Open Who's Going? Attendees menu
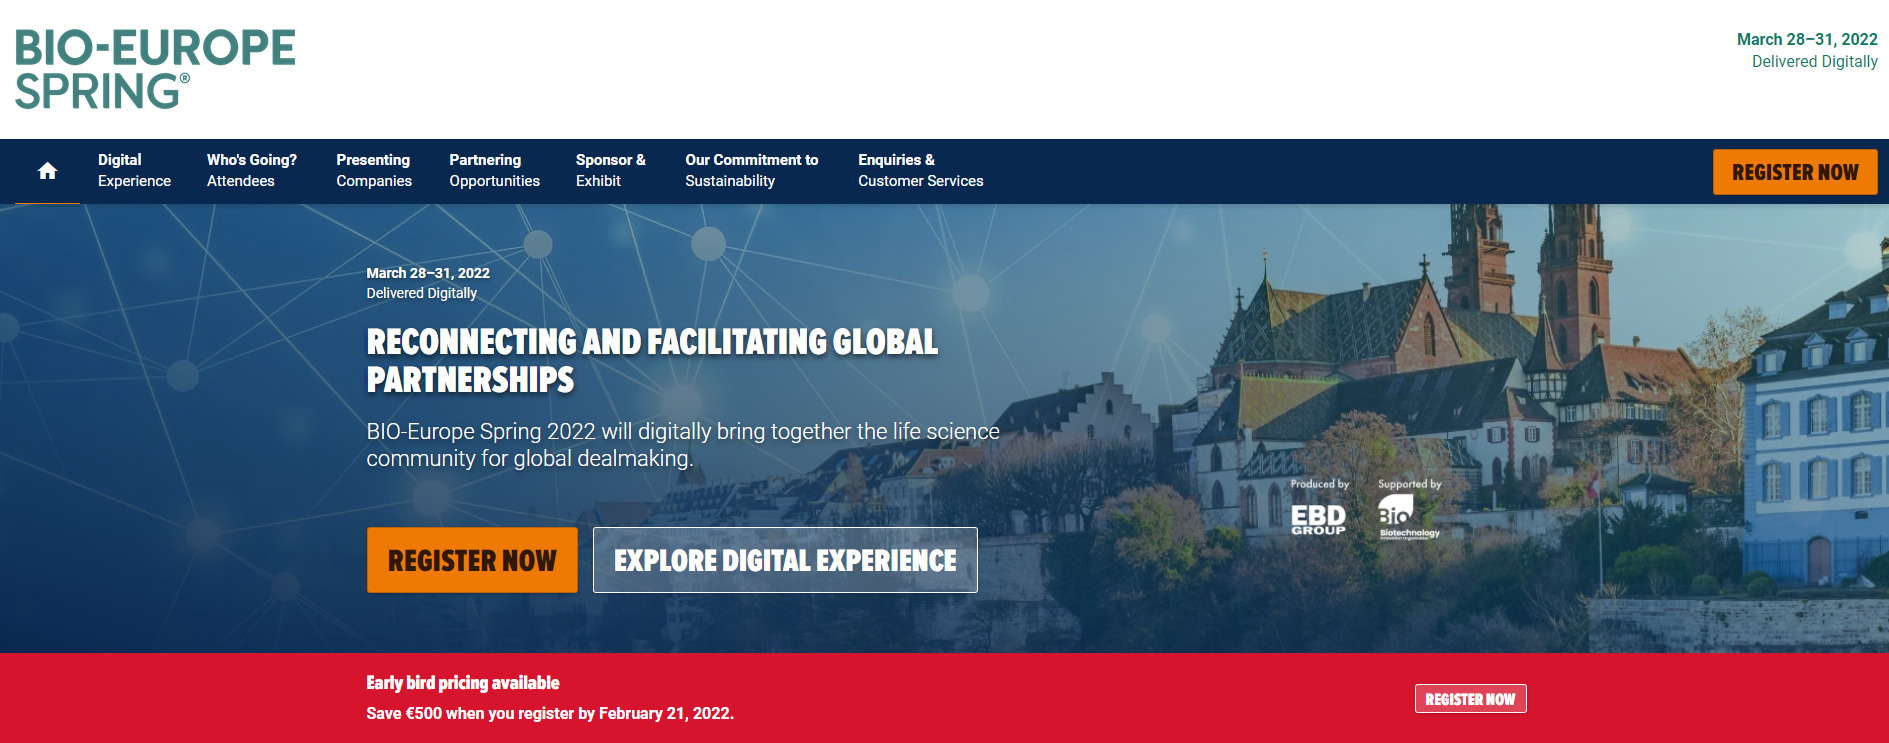Screen dimensions: 1889x743 (252, 171)
